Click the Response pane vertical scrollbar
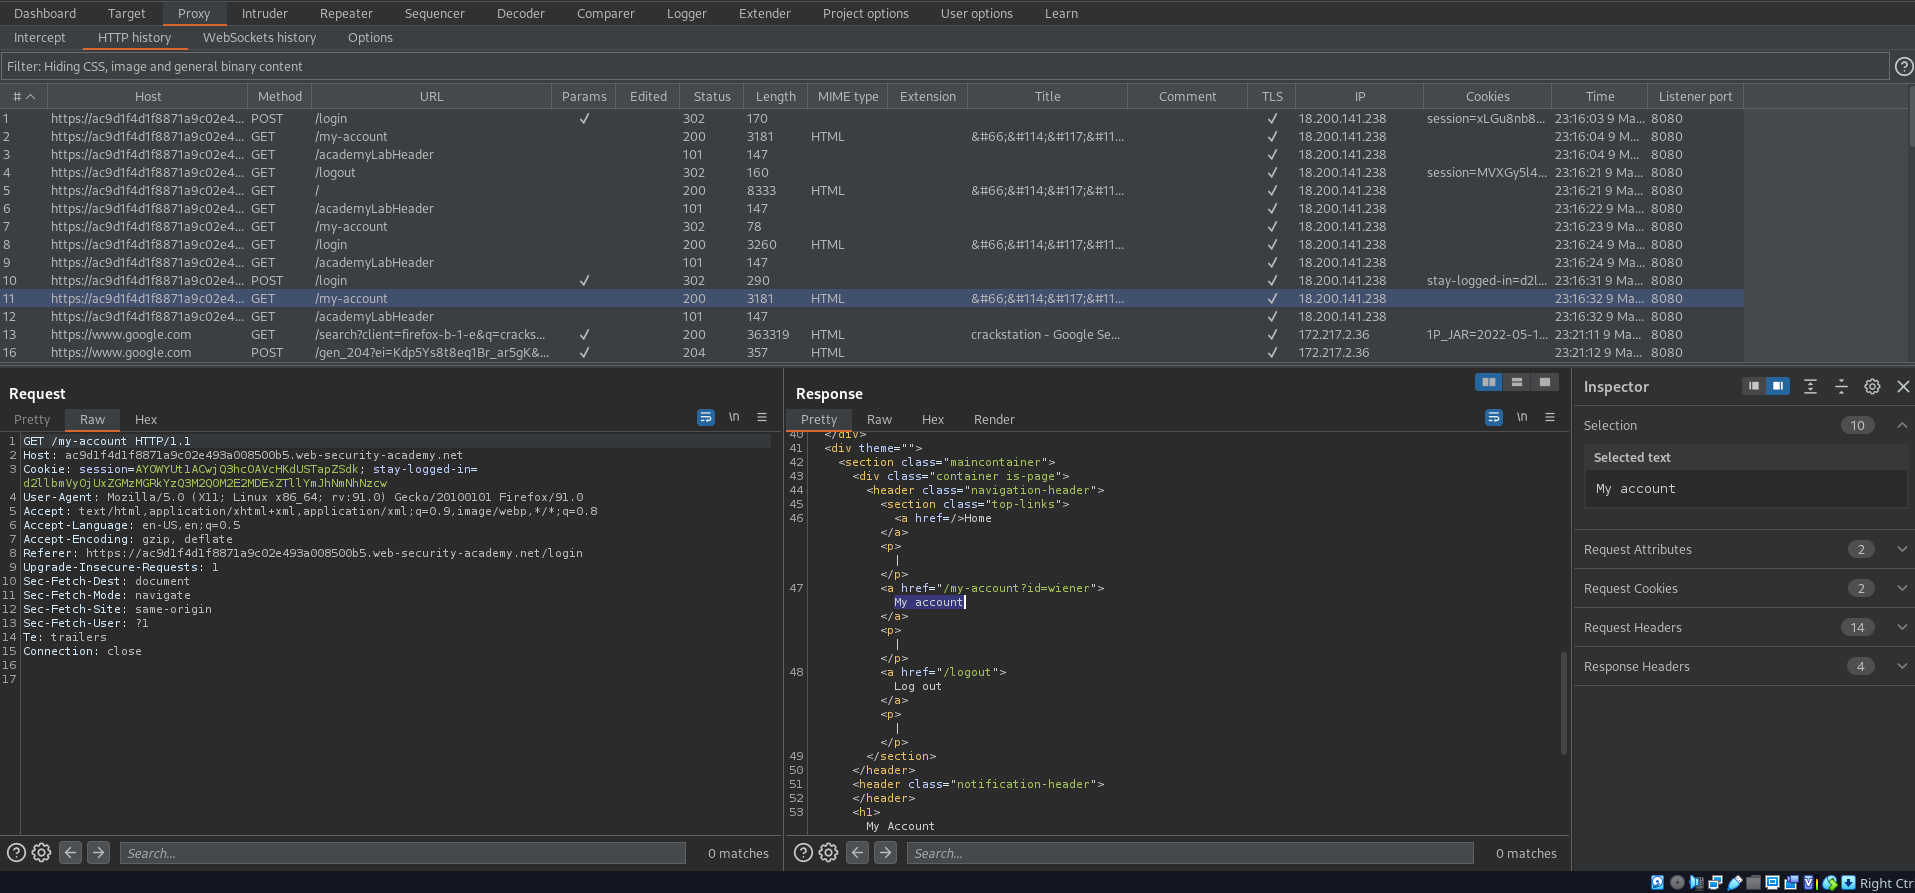This screenshot has width=1915, height=893. (1564, 702)
